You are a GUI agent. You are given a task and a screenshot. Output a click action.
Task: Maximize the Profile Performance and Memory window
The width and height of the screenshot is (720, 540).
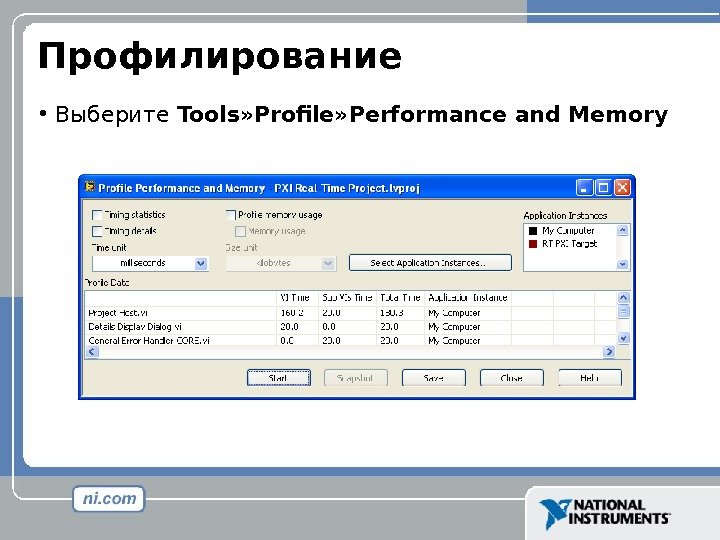click(603, 187)
